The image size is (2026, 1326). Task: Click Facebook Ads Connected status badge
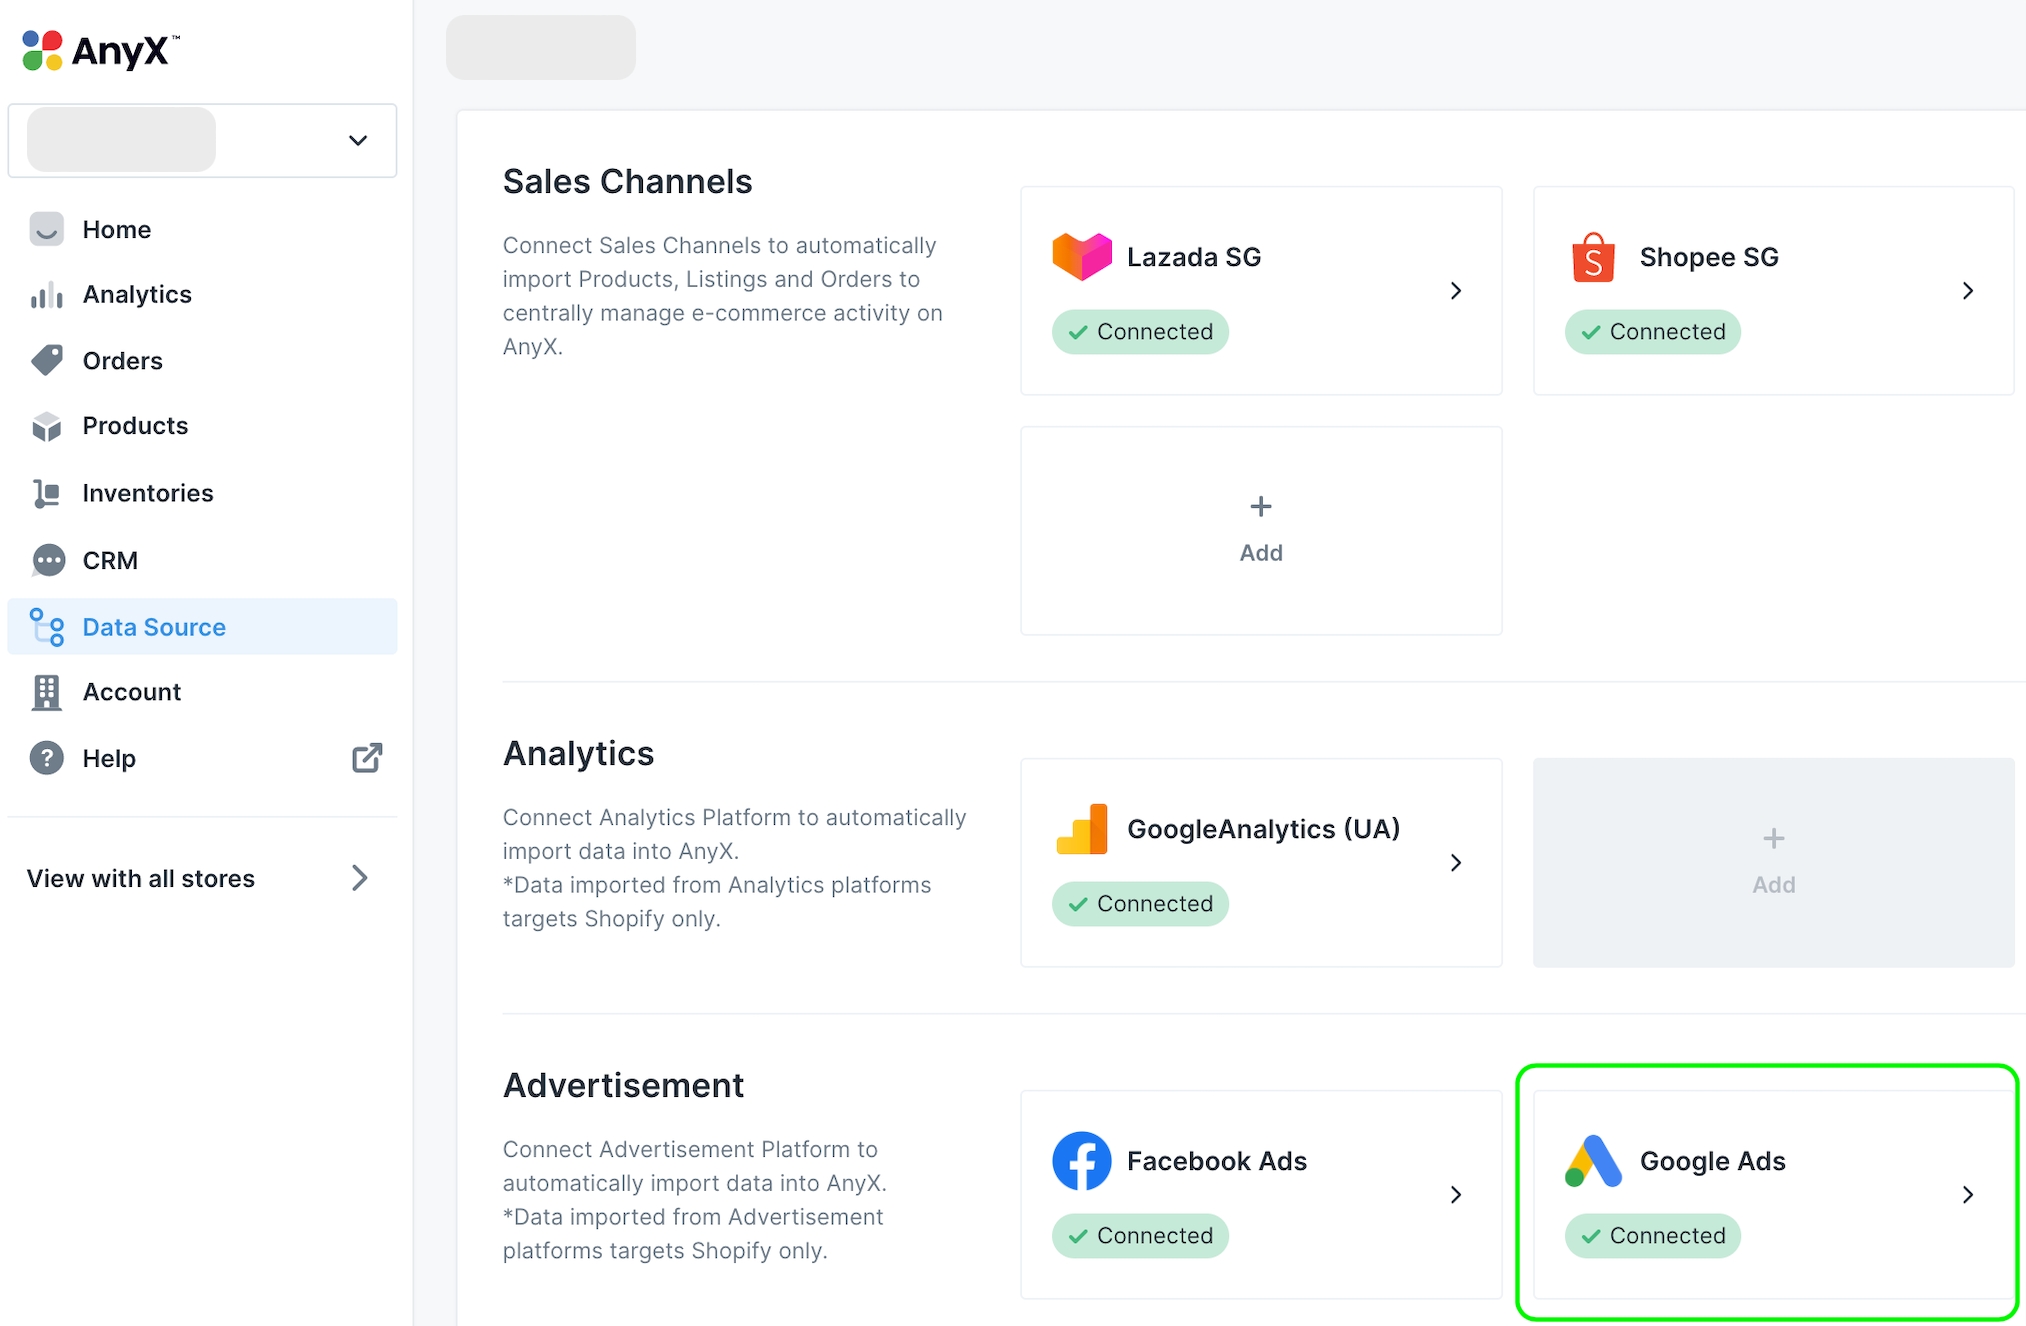pyautogui.click(x=1139, y=1236)
